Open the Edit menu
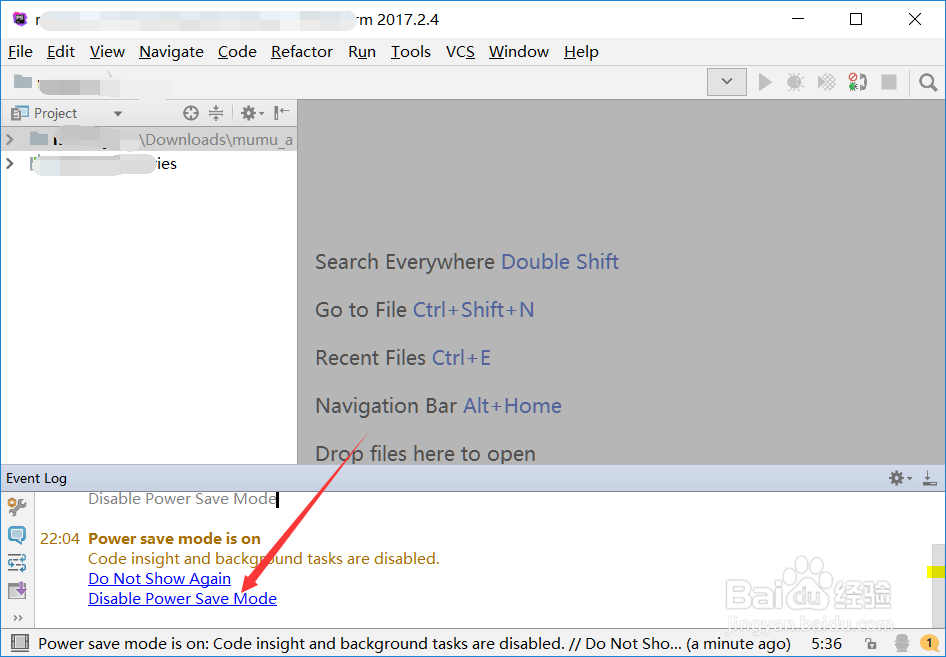Viewport: 946px width, 657px height. point(60,52)
